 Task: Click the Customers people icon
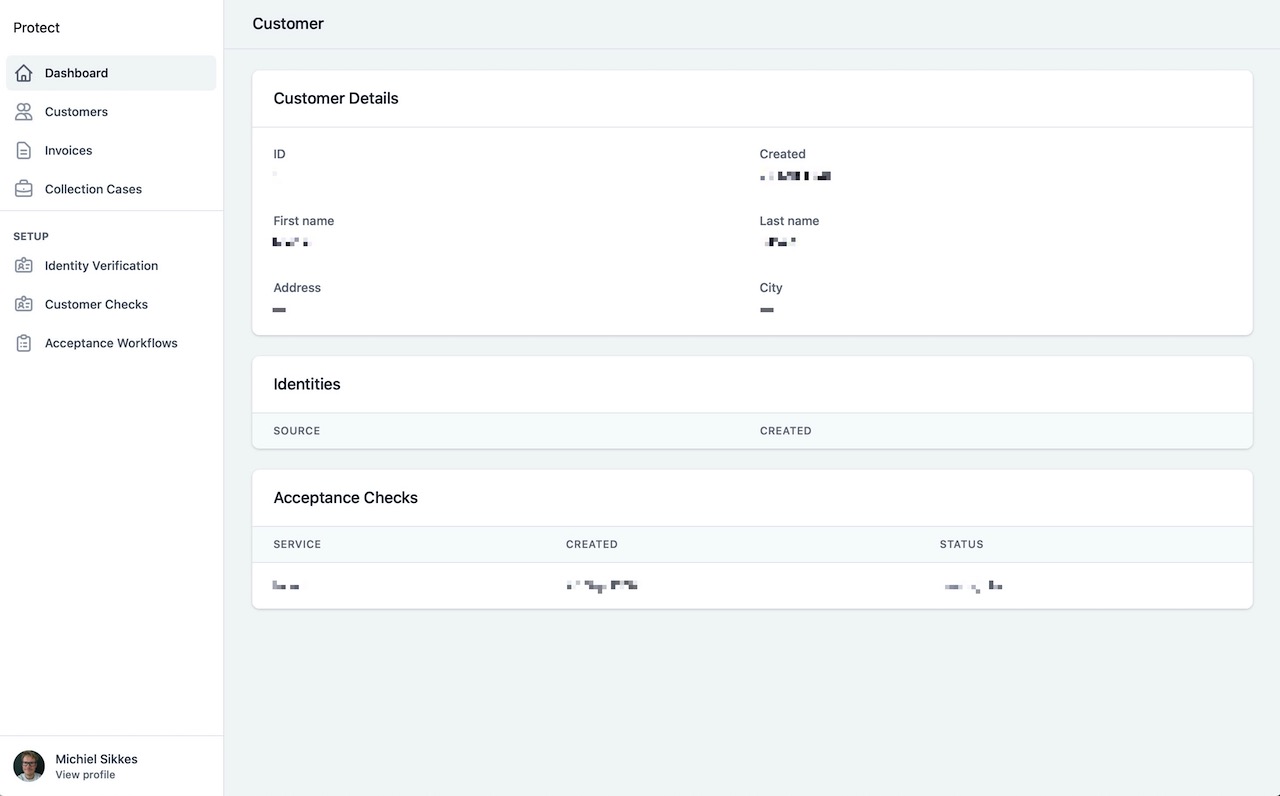tap(24, 112)
